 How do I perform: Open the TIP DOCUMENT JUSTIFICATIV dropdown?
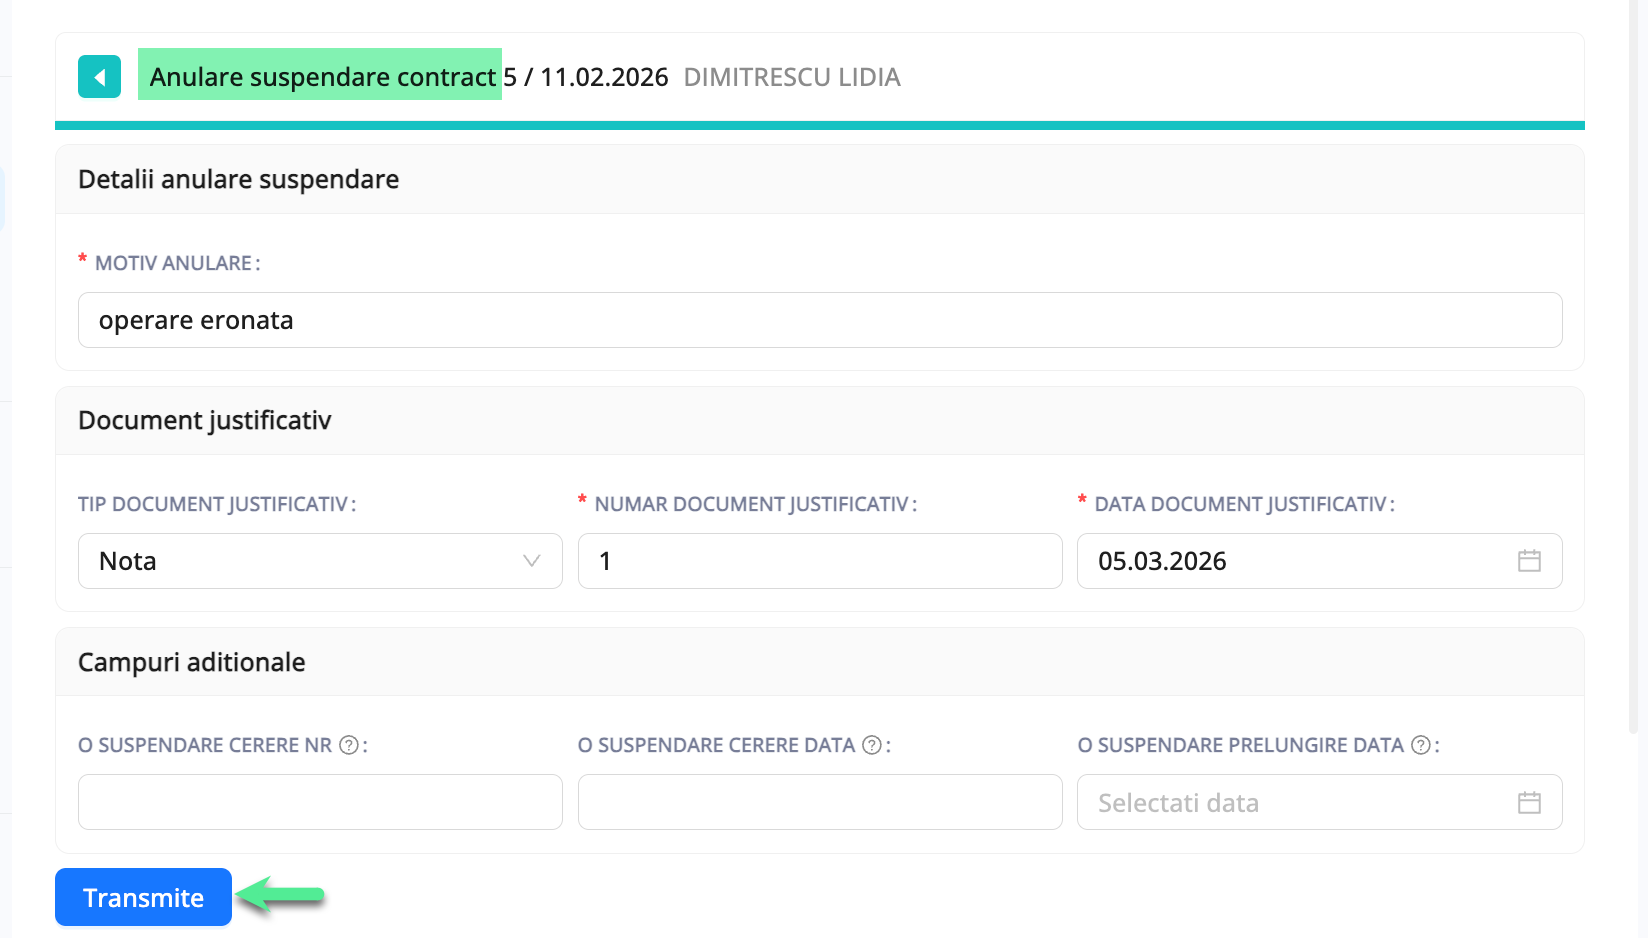[319, 561]
